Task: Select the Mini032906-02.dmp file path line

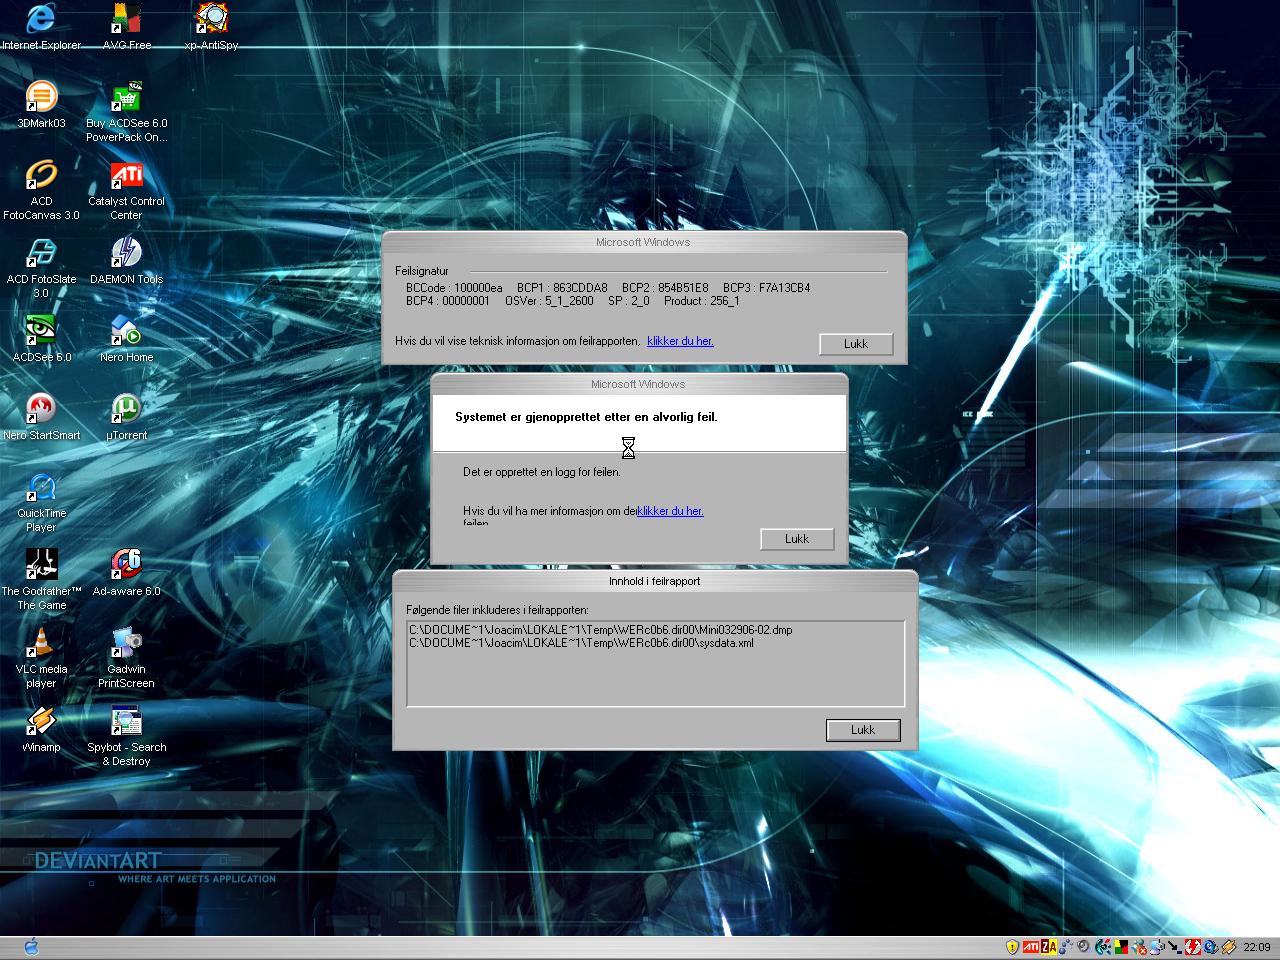Action: (601, 630)
